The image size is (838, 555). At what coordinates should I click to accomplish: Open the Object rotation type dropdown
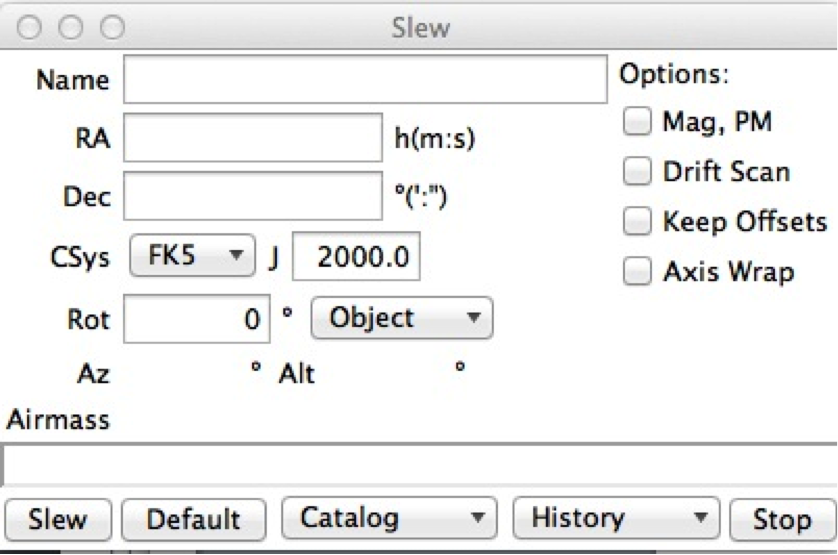coord(402,319)
